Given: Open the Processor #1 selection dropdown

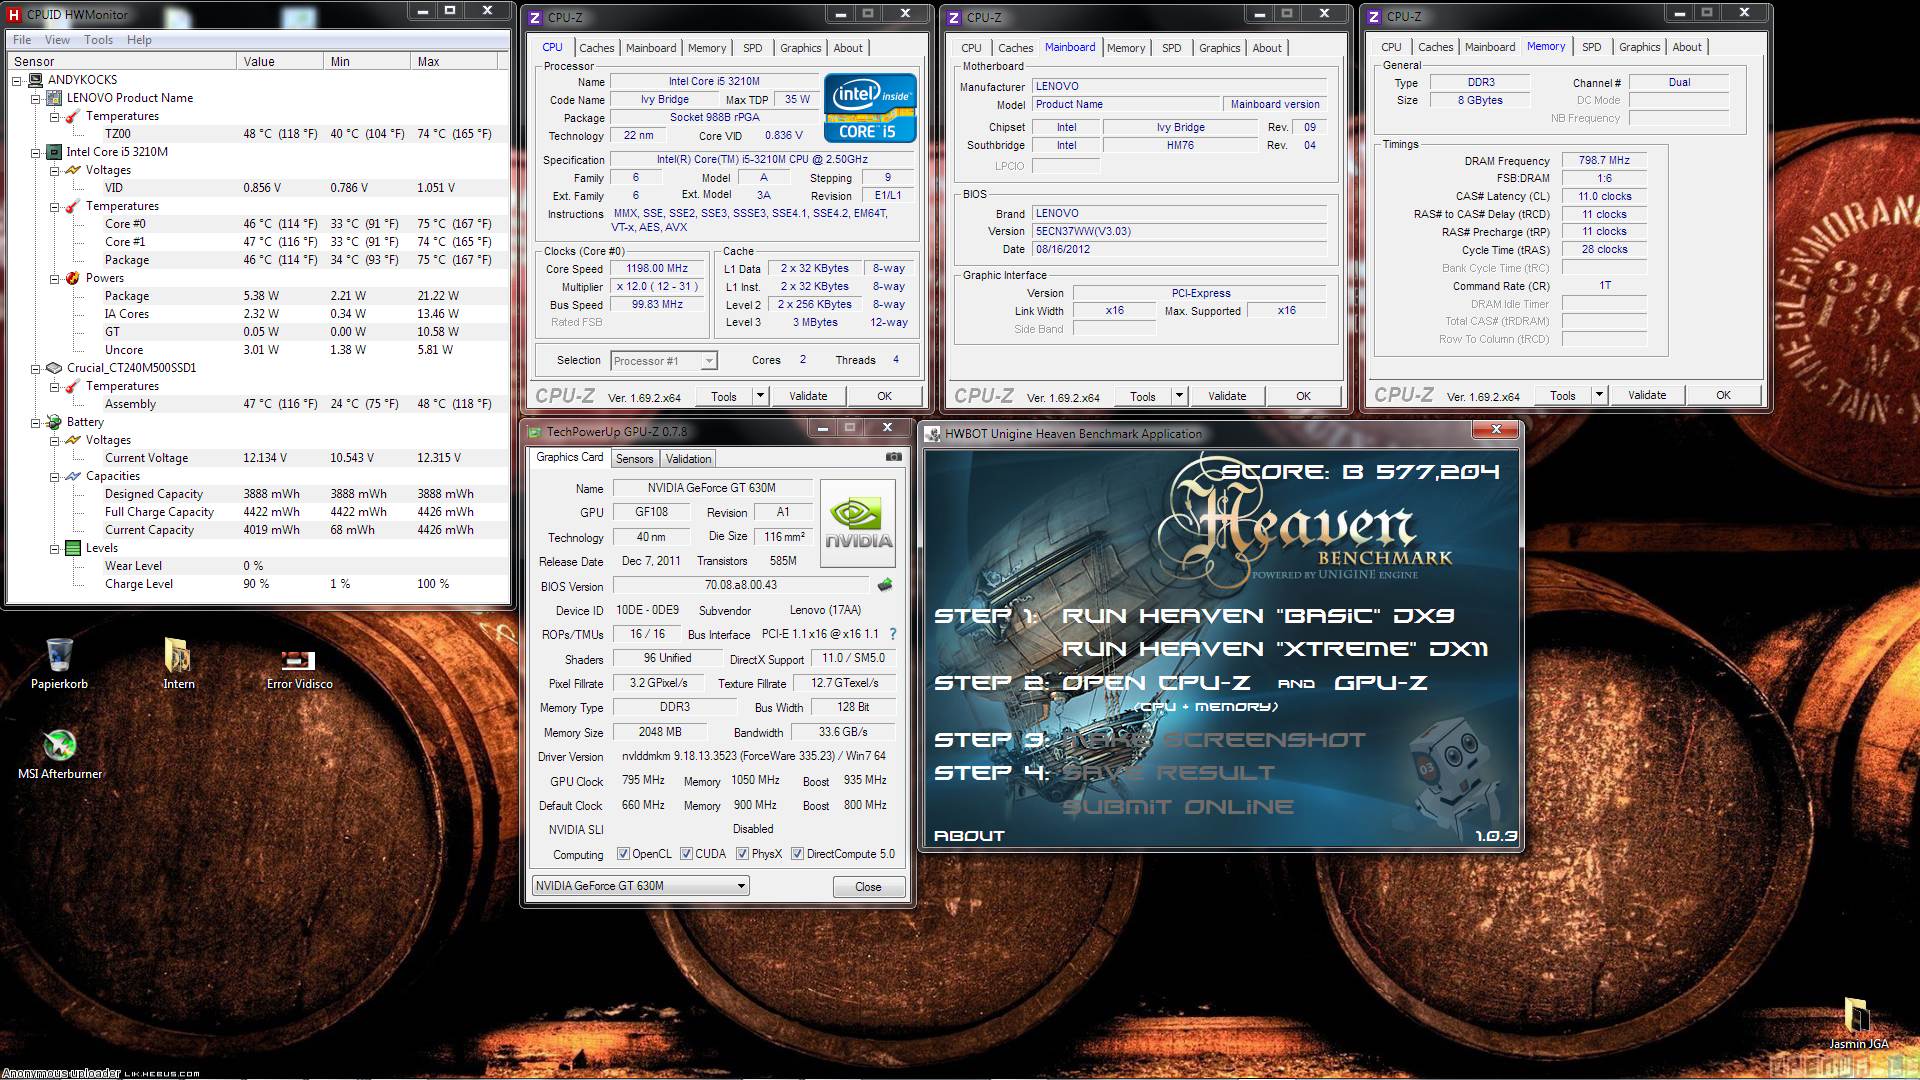Looking at the screenshot, I should (664, 361).
